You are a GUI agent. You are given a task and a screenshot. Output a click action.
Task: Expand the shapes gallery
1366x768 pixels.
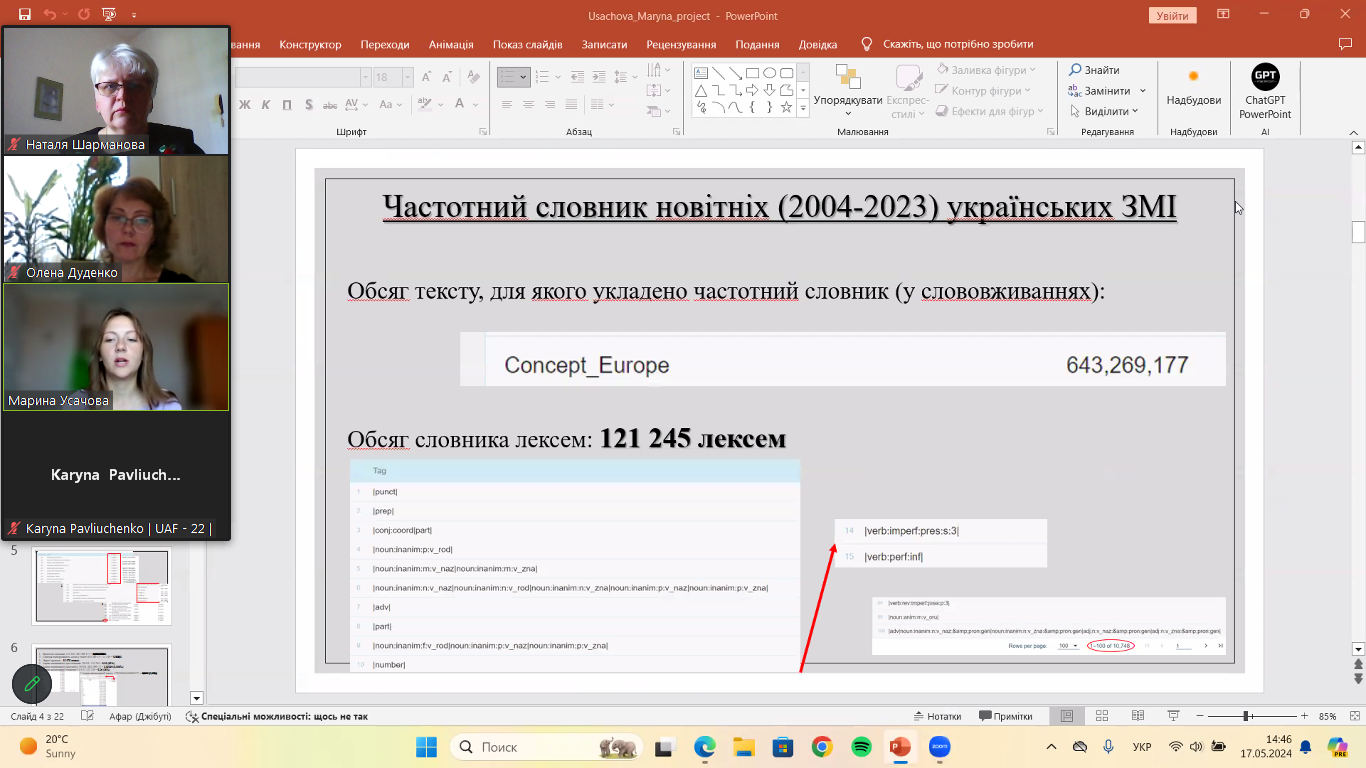[x=803, y=108]
